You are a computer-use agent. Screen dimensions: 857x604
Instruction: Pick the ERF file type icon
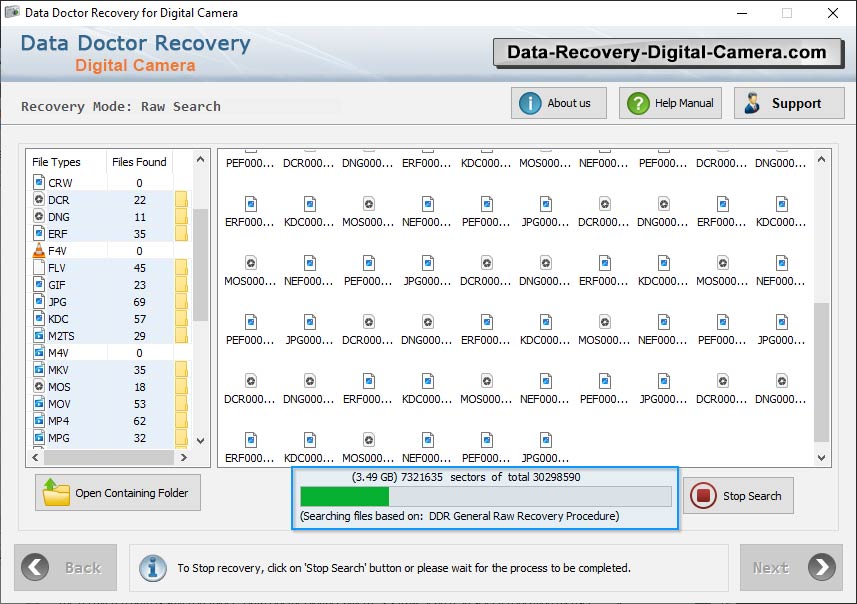click(x=39, y=233)
